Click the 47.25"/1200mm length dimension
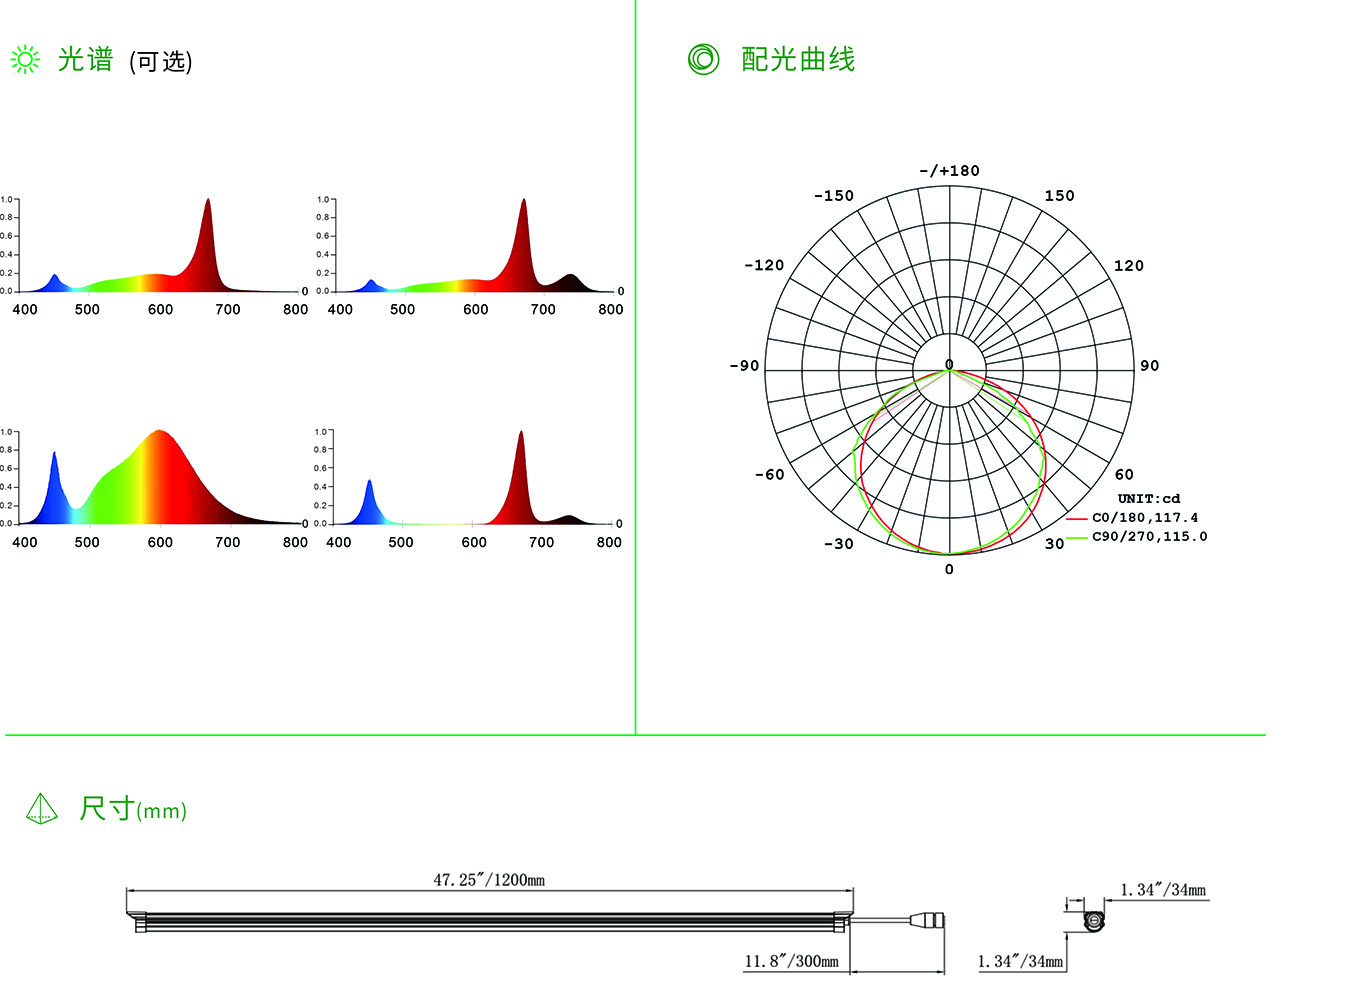 [489, 880]
